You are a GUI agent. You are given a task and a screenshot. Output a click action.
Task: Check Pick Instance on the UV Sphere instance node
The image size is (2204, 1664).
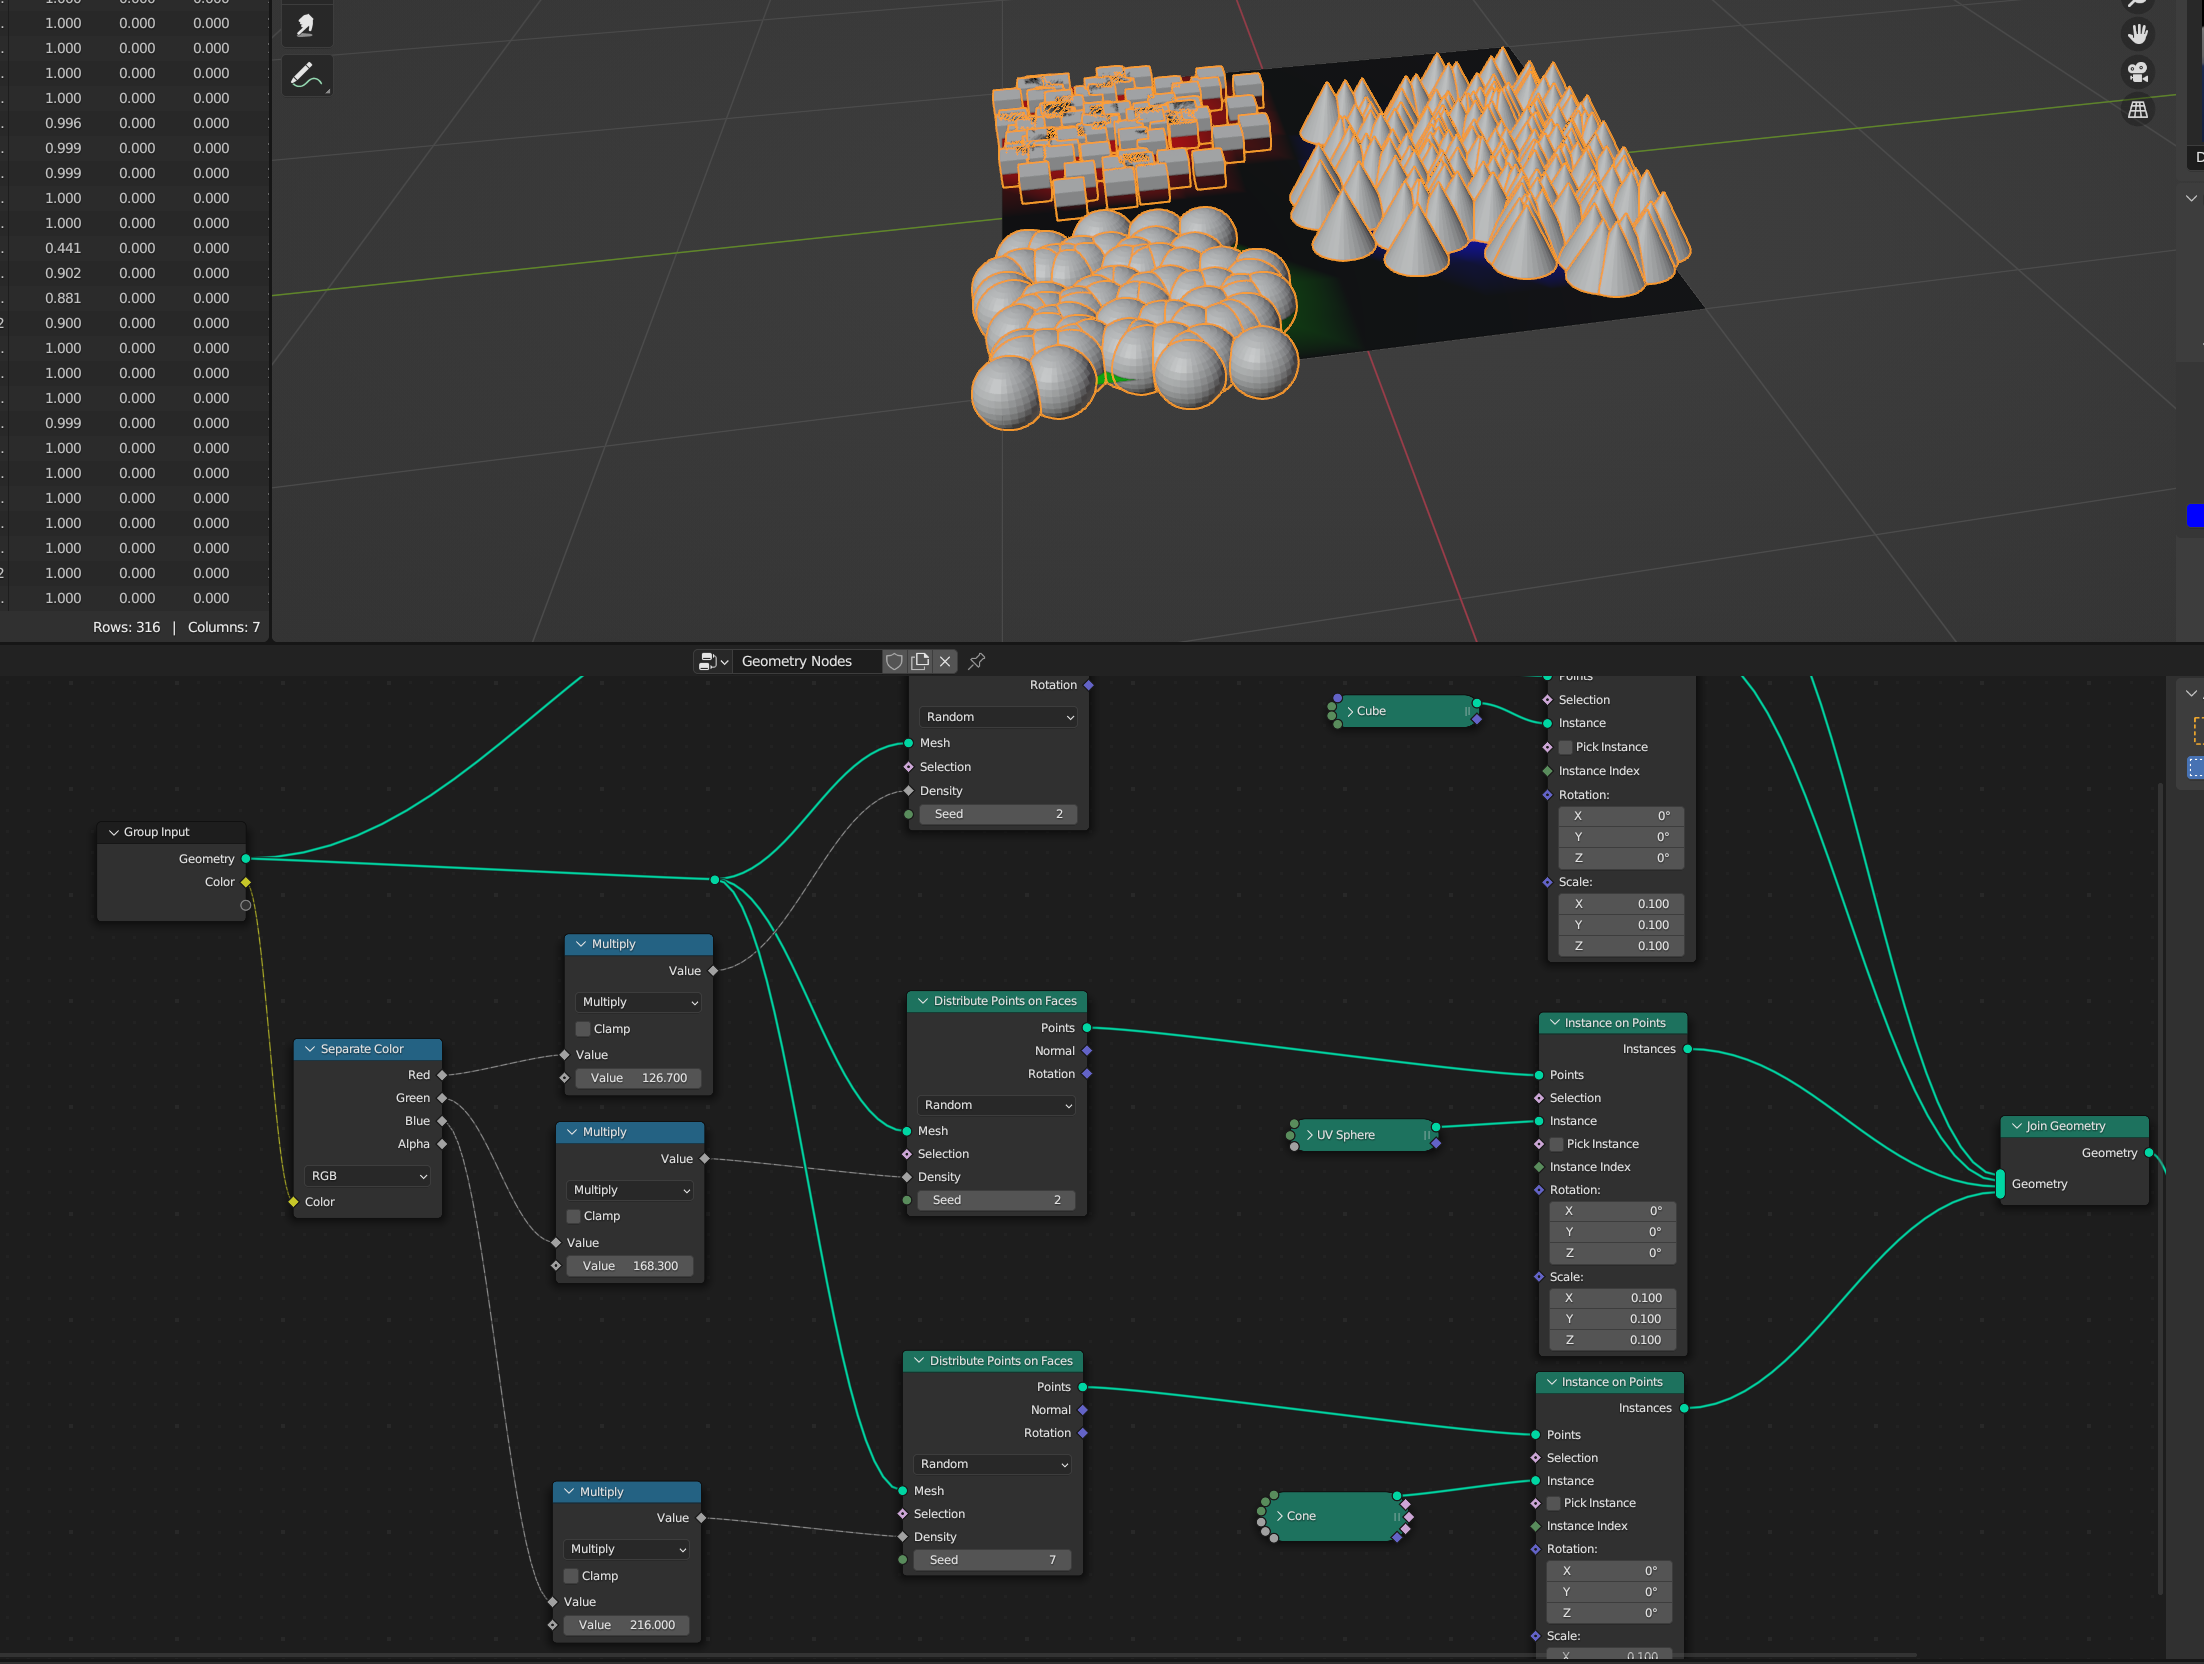pyautogui.click(x=1557, y=1144)
